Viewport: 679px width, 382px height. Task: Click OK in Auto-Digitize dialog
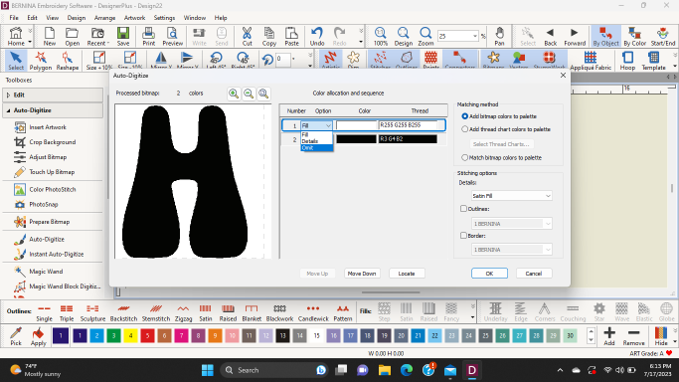[x=489, y=273]
